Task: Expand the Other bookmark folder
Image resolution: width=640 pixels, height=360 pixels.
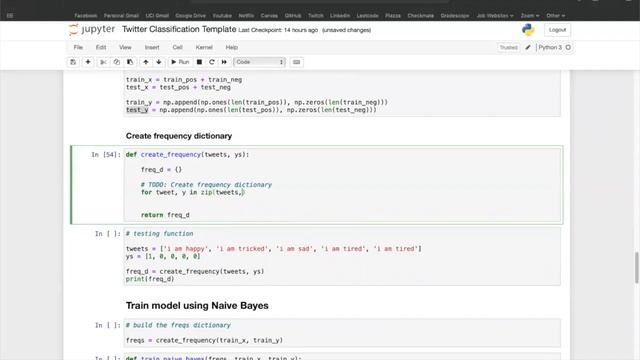Action: 556,16
